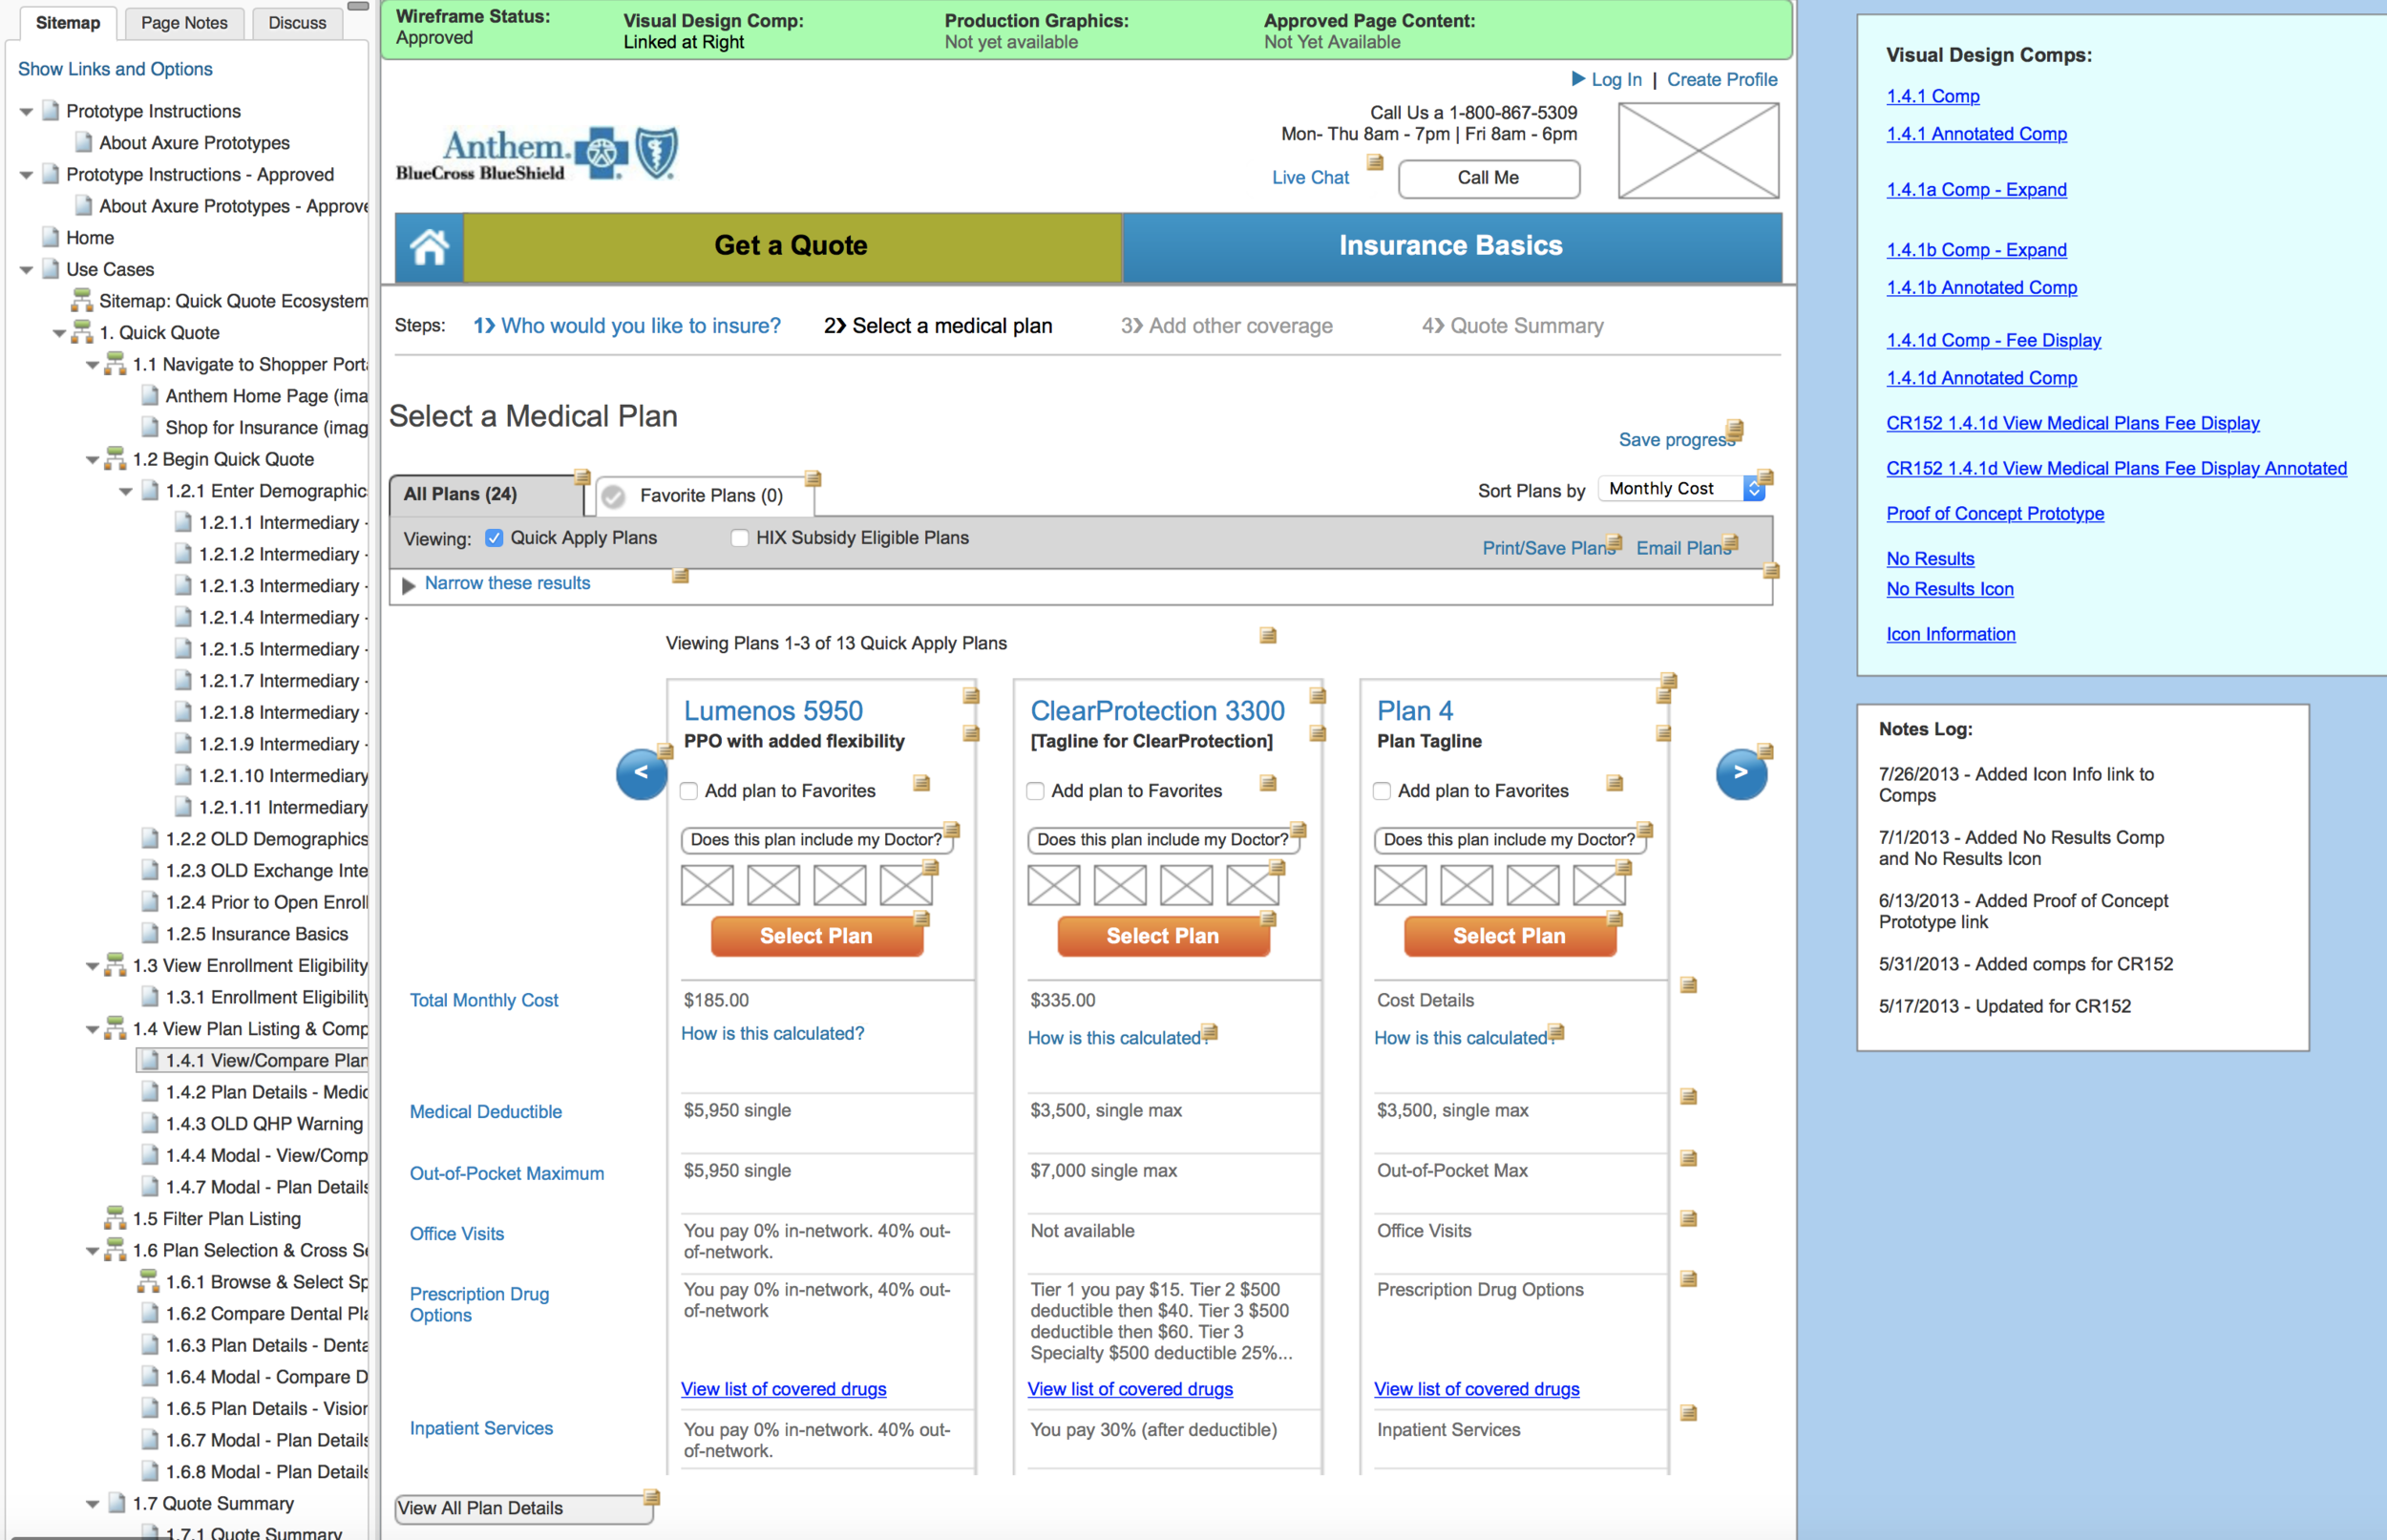Click first benefit icon placeholder under Lumenos 5950
The image size is (2387, 1540).
[707, 886]
